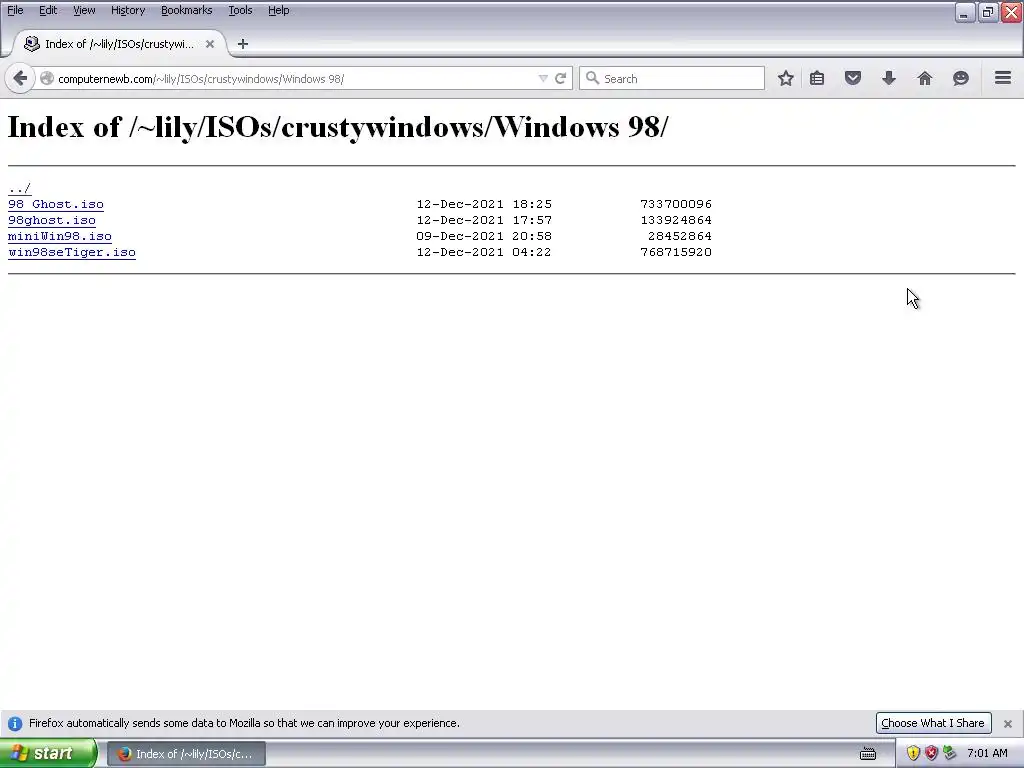Open the Downloads arrow icon
The image size is (1024, 768).
point(889,78)
